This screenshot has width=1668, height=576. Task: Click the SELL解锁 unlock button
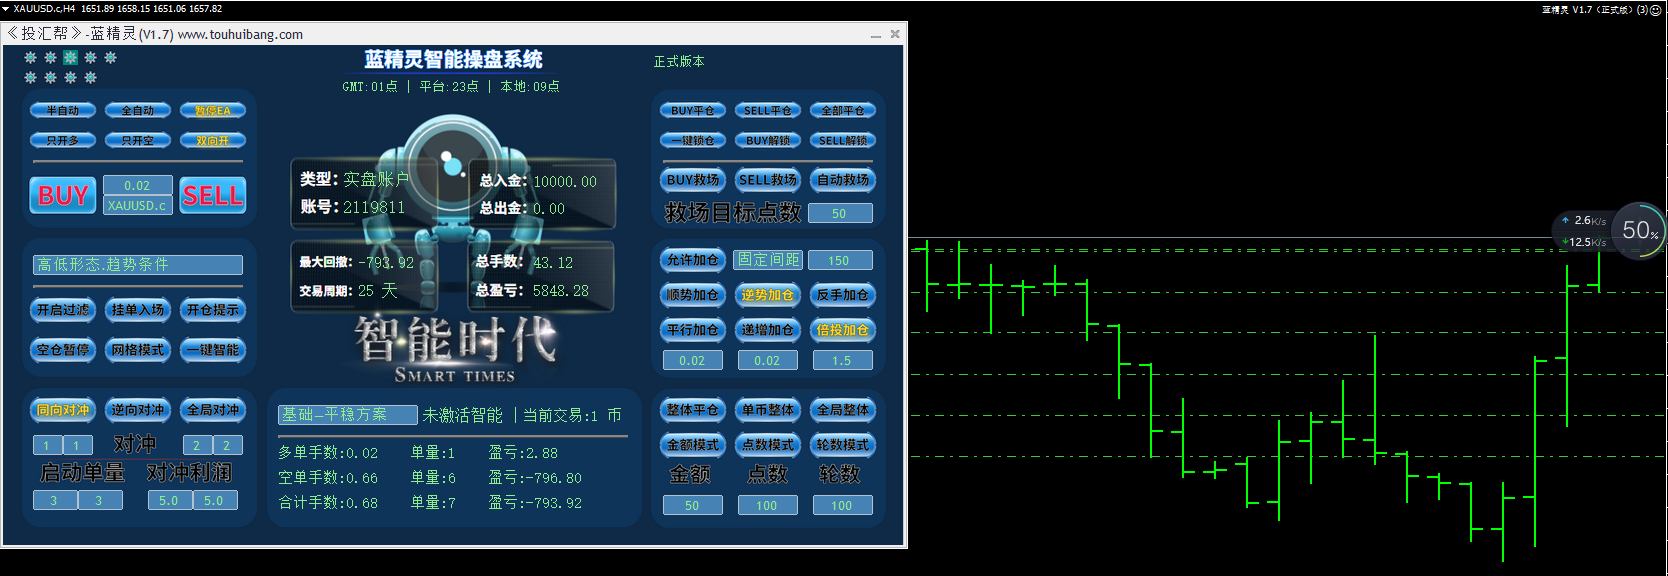point(843,141)
